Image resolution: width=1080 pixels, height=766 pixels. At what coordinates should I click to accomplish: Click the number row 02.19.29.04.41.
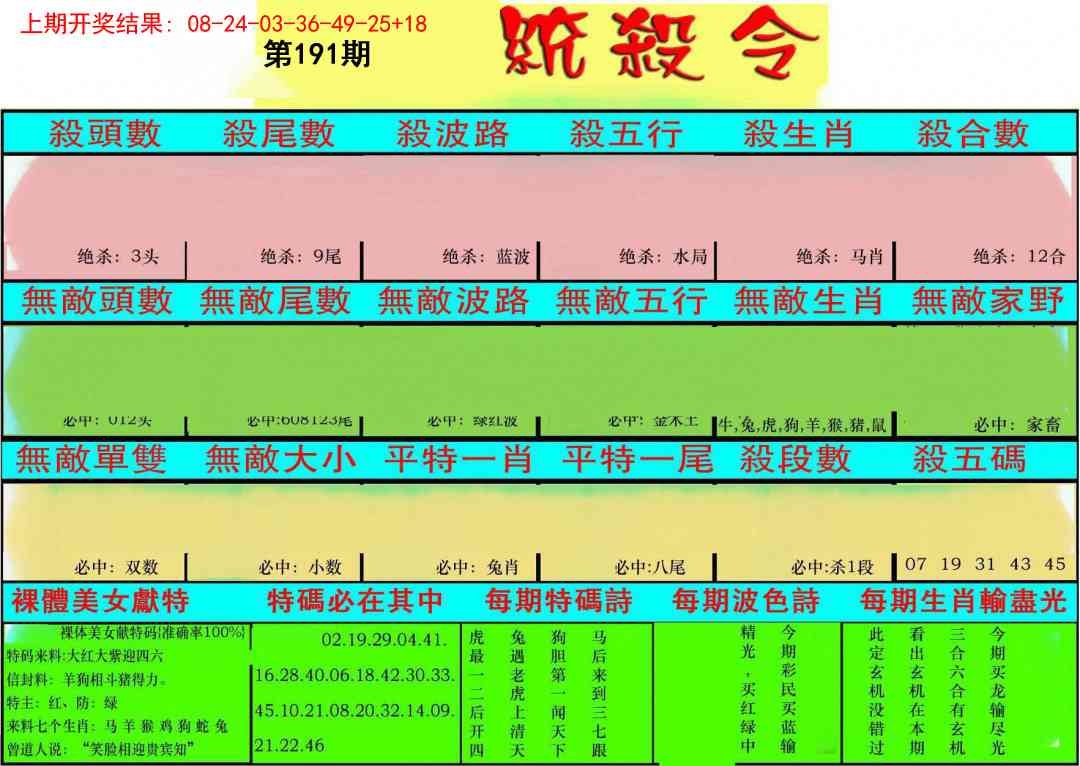pos(384,640)
